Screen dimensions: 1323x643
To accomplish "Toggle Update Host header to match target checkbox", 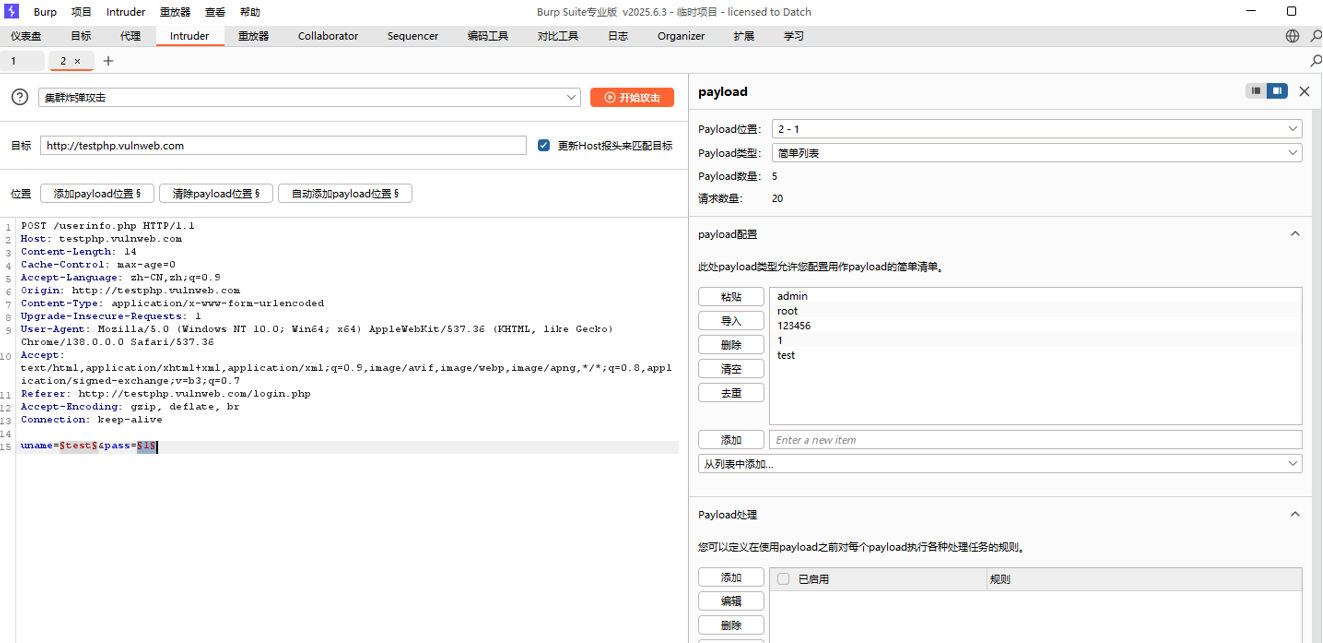I will pyautogui.click(x=544, y=145).
